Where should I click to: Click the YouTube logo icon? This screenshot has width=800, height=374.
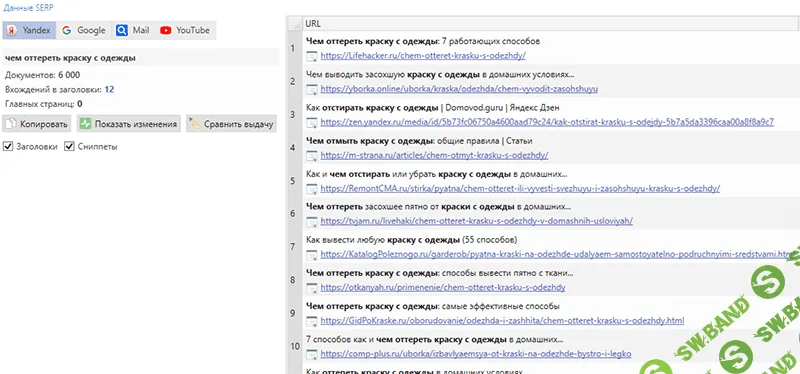point(165,31)
